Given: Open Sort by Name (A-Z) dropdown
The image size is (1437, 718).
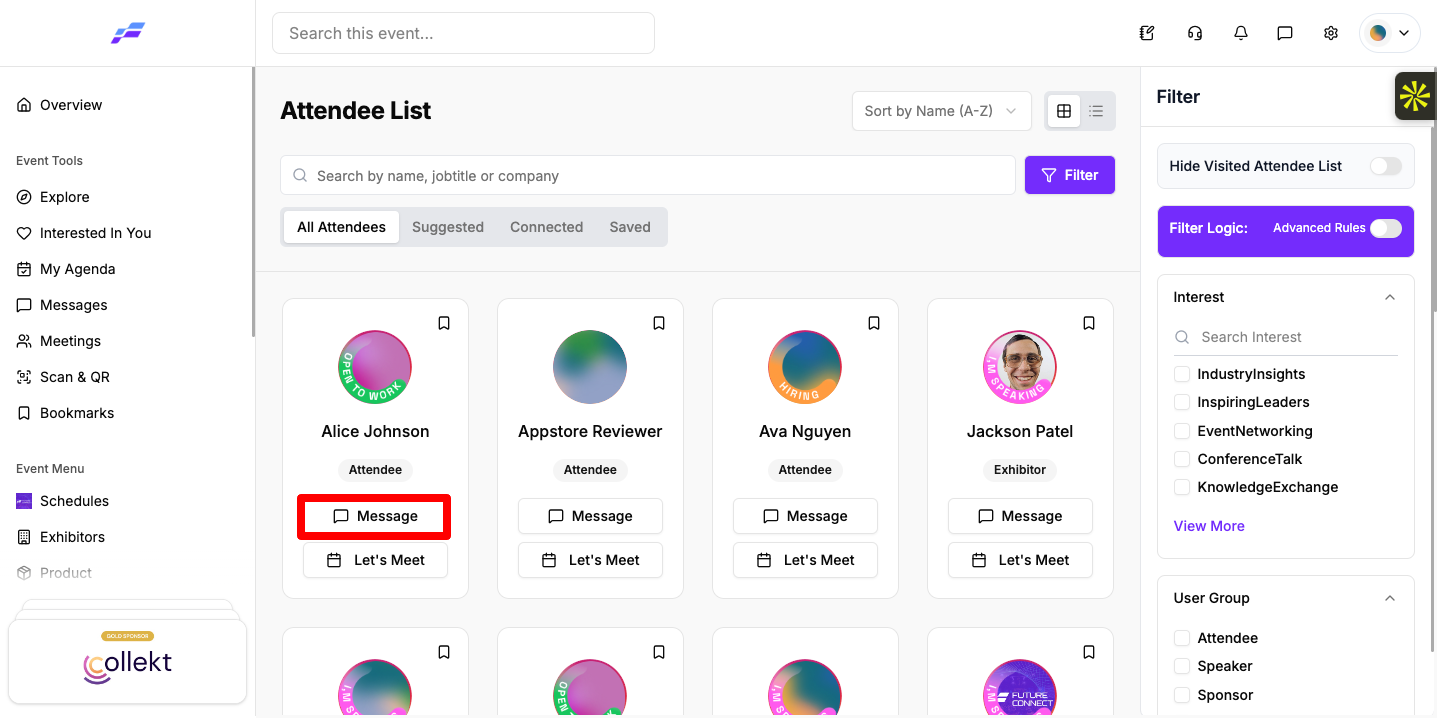Looking at the screenshot, I should click(x=941, y=111).
